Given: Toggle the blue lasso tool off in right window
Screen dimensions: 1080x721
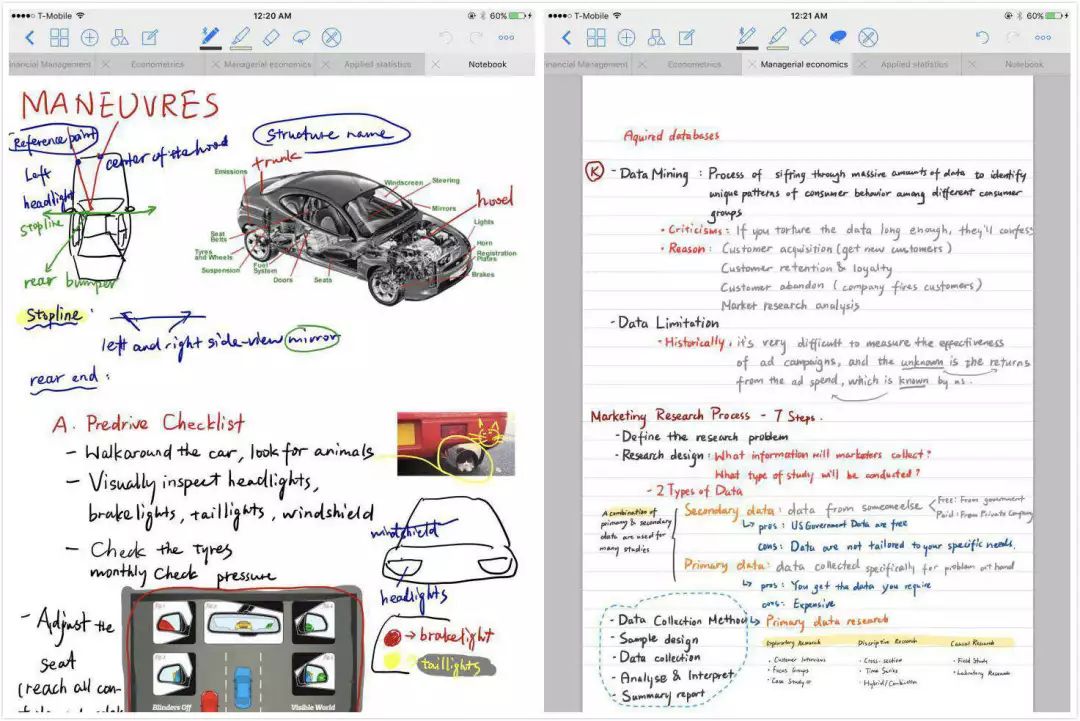Looking at the screenshot, I should tap(838, 38).
